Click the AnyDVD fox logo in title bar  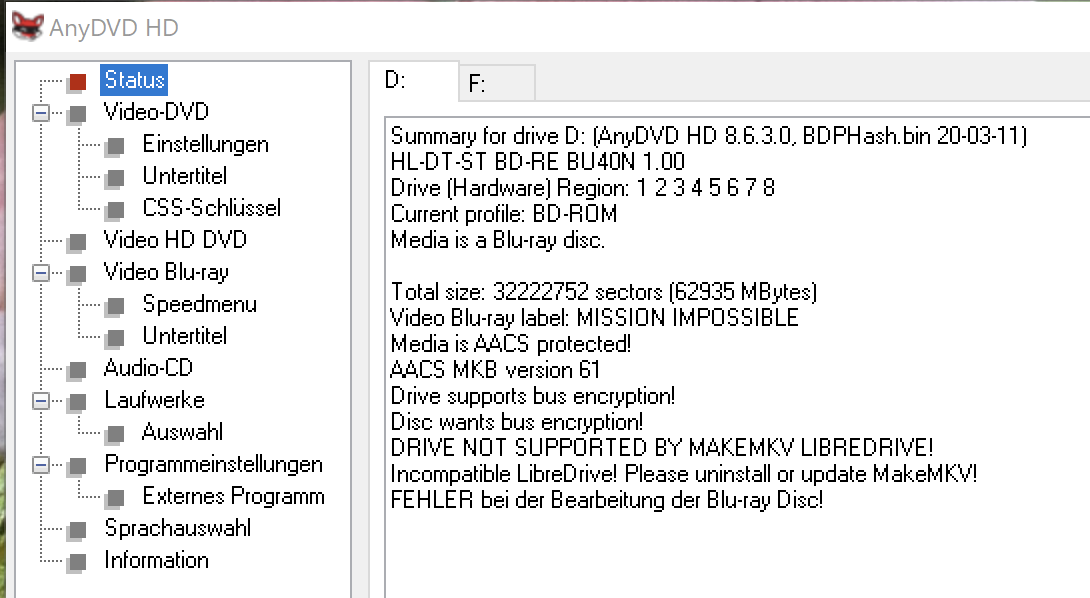(x=27, y=26)
